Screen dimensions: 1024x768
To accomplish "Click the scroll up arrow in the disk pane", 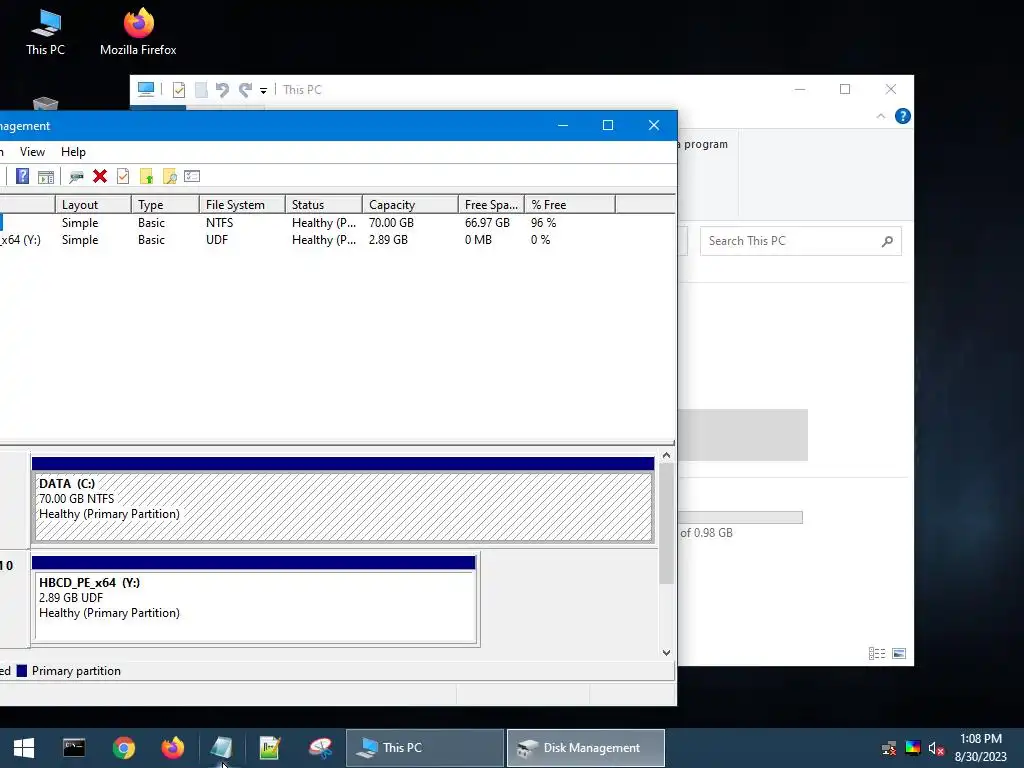I will (666, 455).
